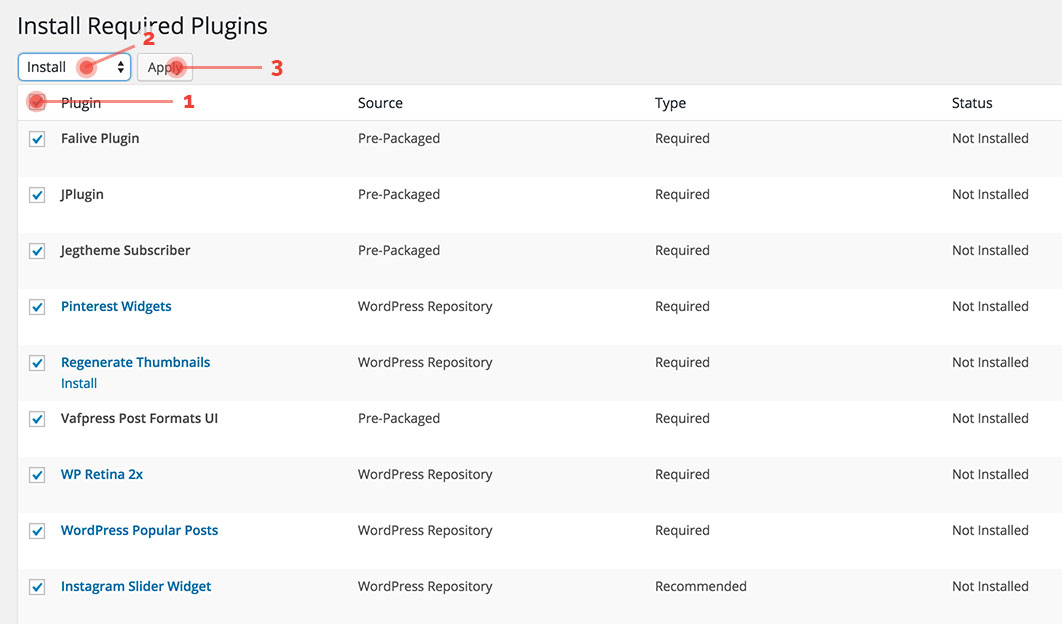This screenshot has width=1062, height=624.
Task: Open the Instagram Slider Widget link
Action: [136, 586]
